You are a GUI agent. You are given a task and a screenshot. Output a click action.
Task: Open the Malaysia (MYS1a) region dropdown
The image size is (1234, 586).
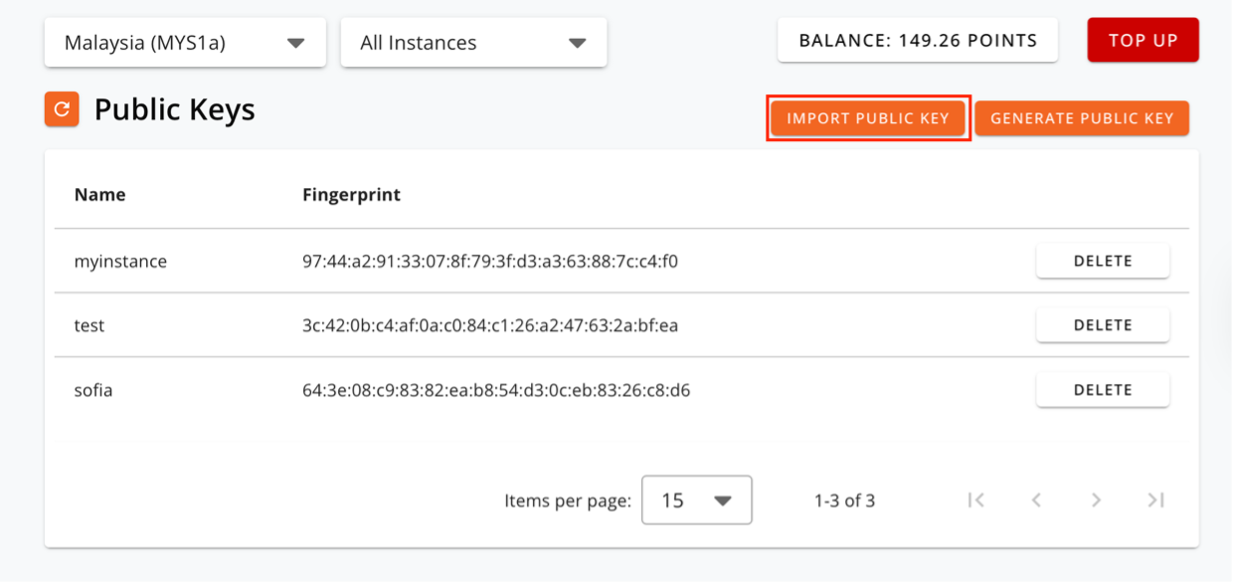(185, 43)
